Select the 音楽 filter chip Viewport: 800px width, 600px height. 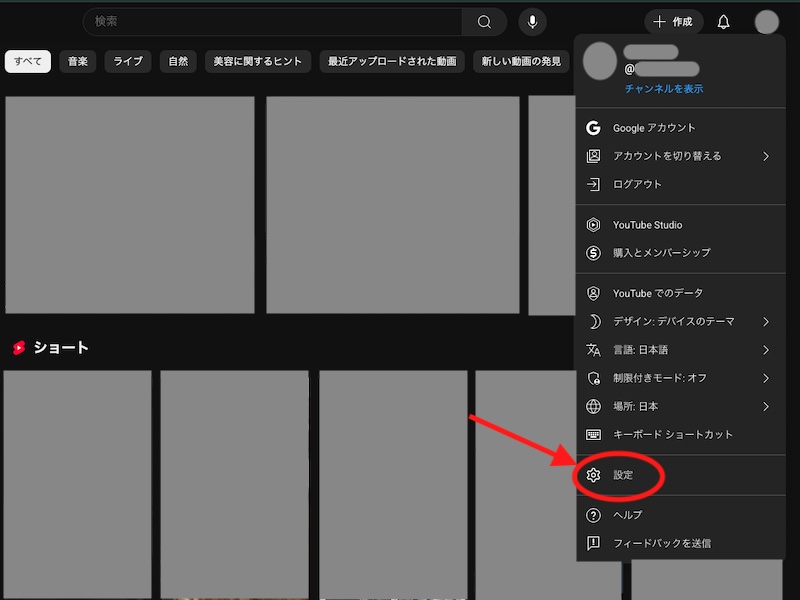77,61
